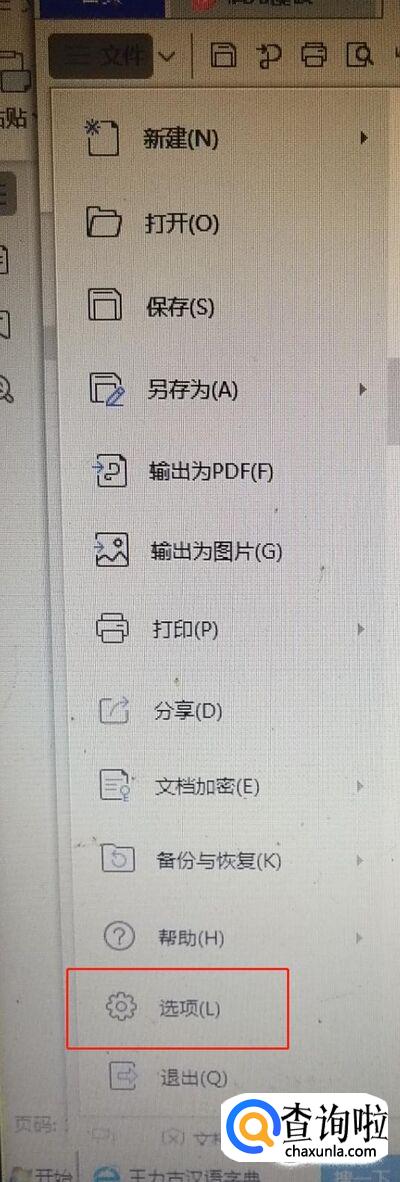Click the 文档加密(E) lock document icon

116,788
